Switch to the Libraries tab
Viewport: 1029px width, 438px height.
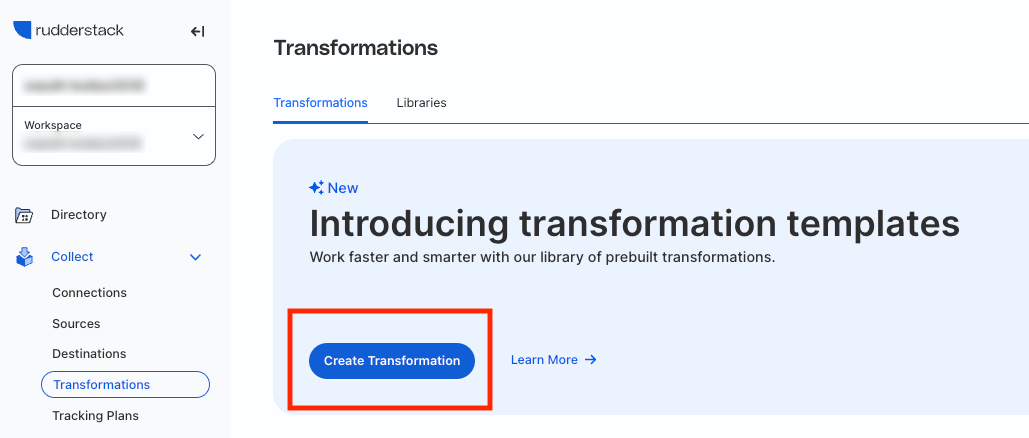coord(421,103)
